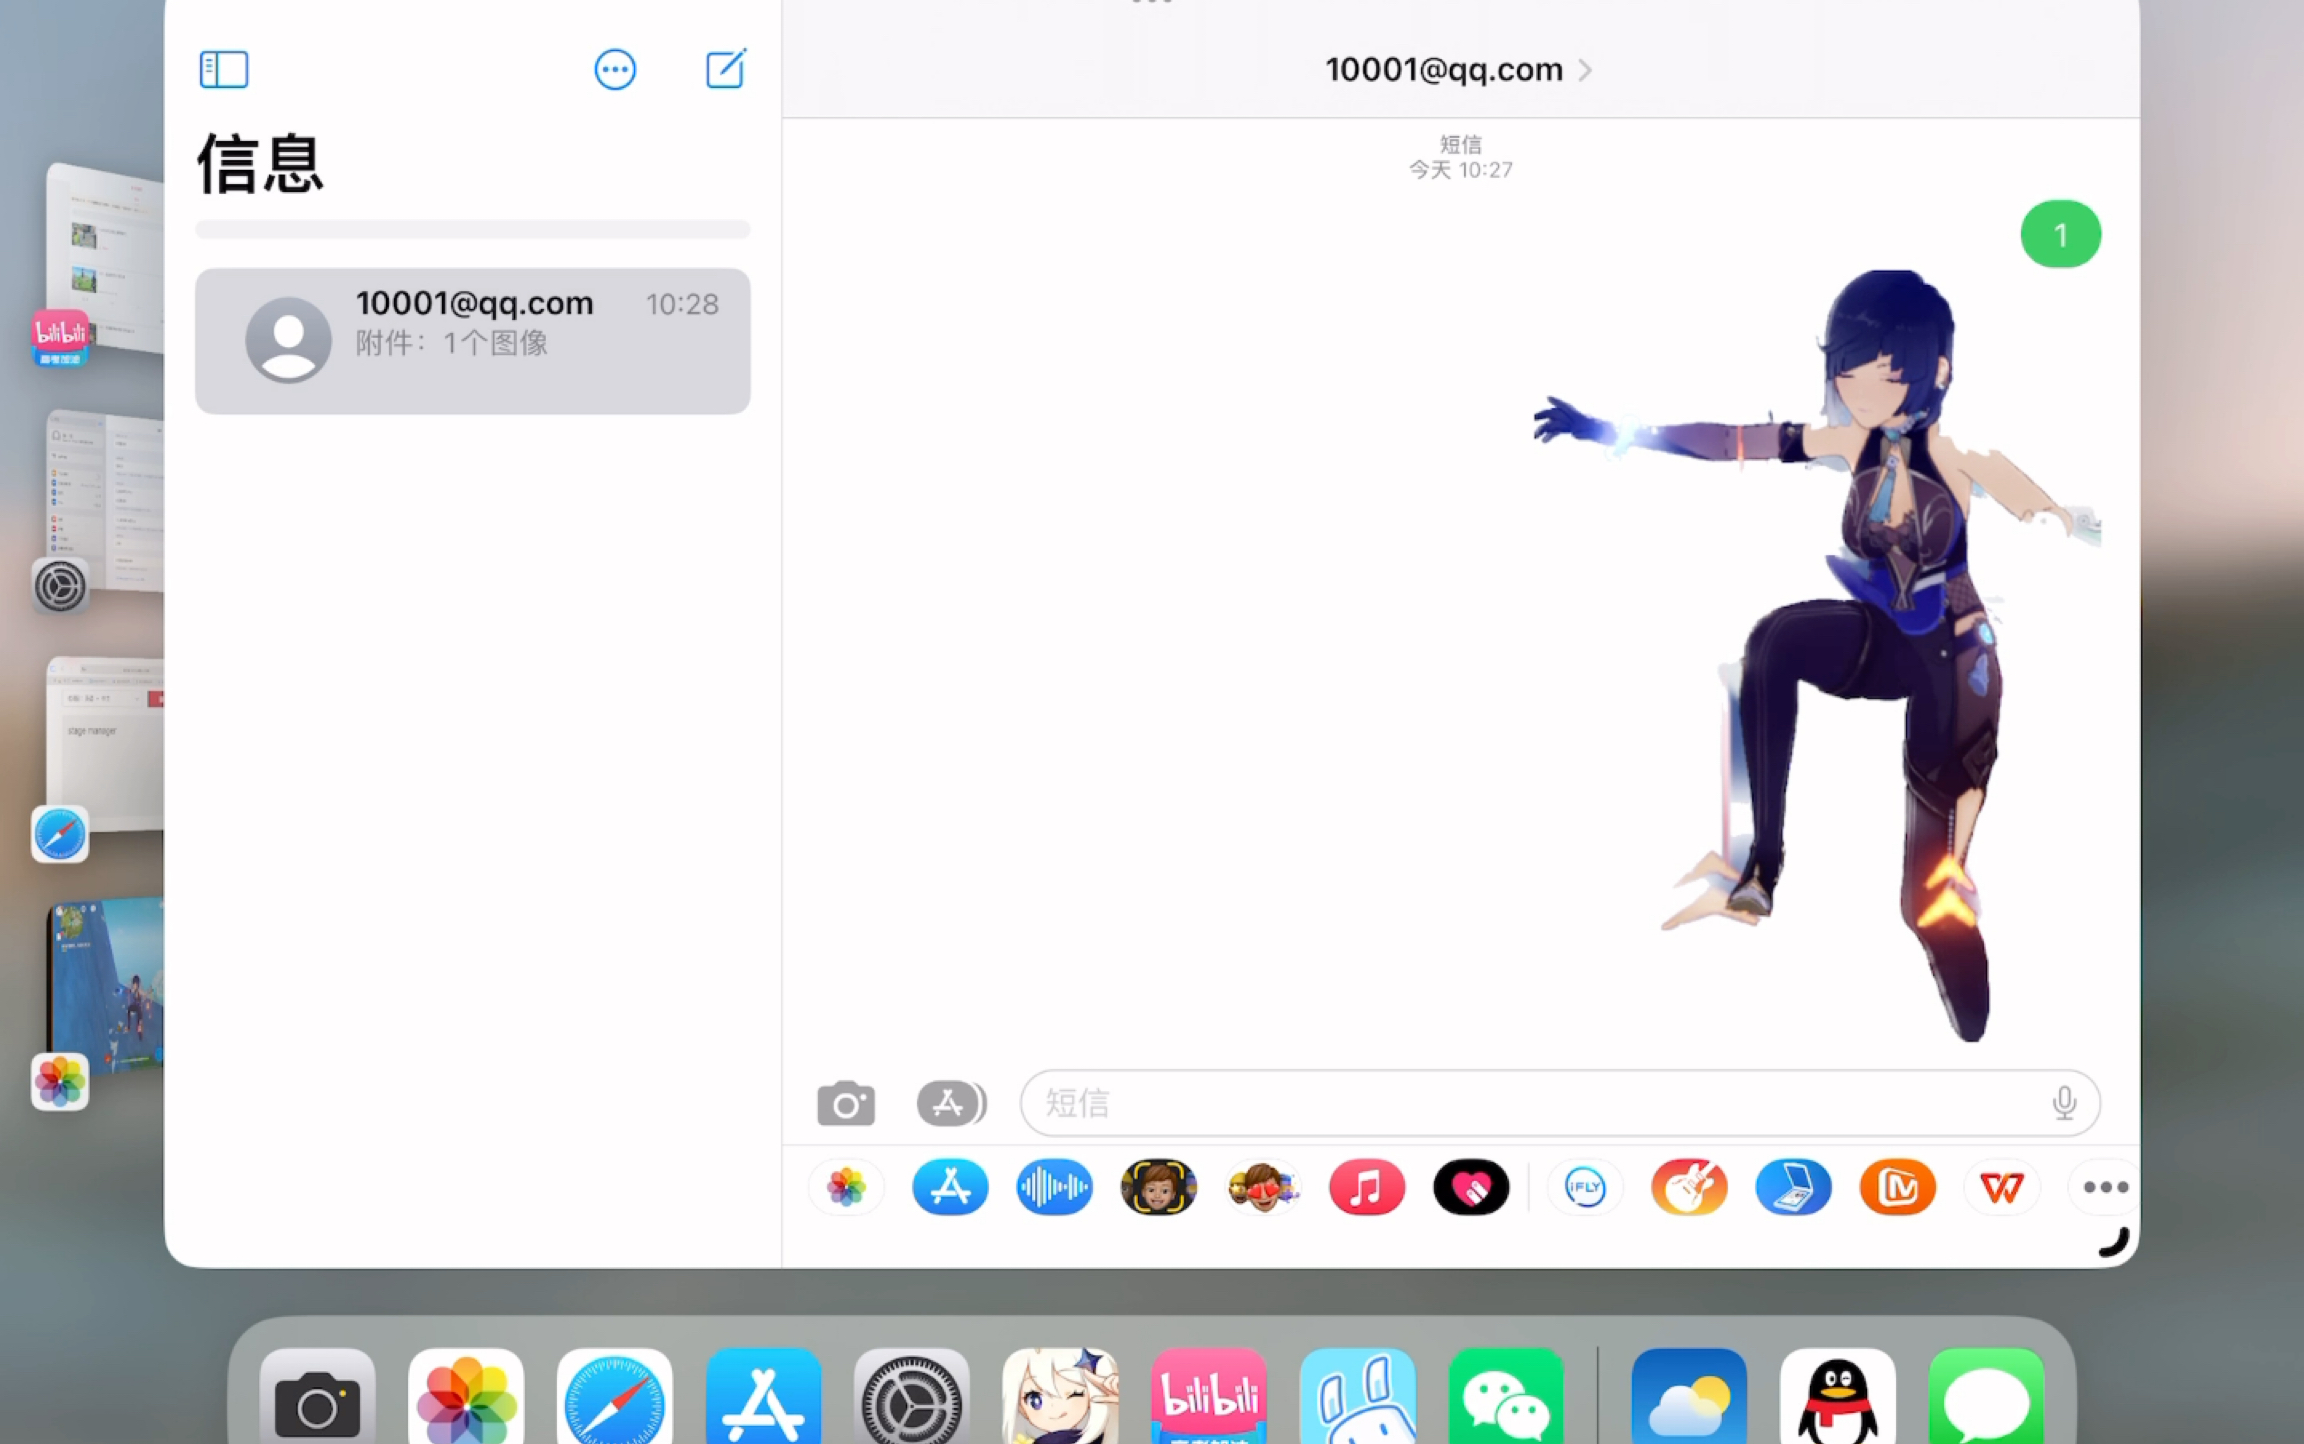2304x1444 pixels.
Task: Open WPS app in iMessage strip
Action: [x=2001, y=1187]
